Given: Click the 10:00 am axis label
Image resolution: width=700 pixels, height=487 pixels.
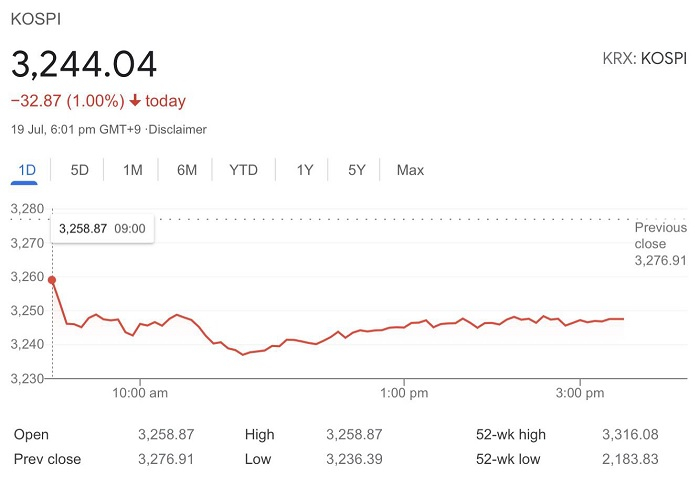Looking at the screenshot, I should (140, 394).
